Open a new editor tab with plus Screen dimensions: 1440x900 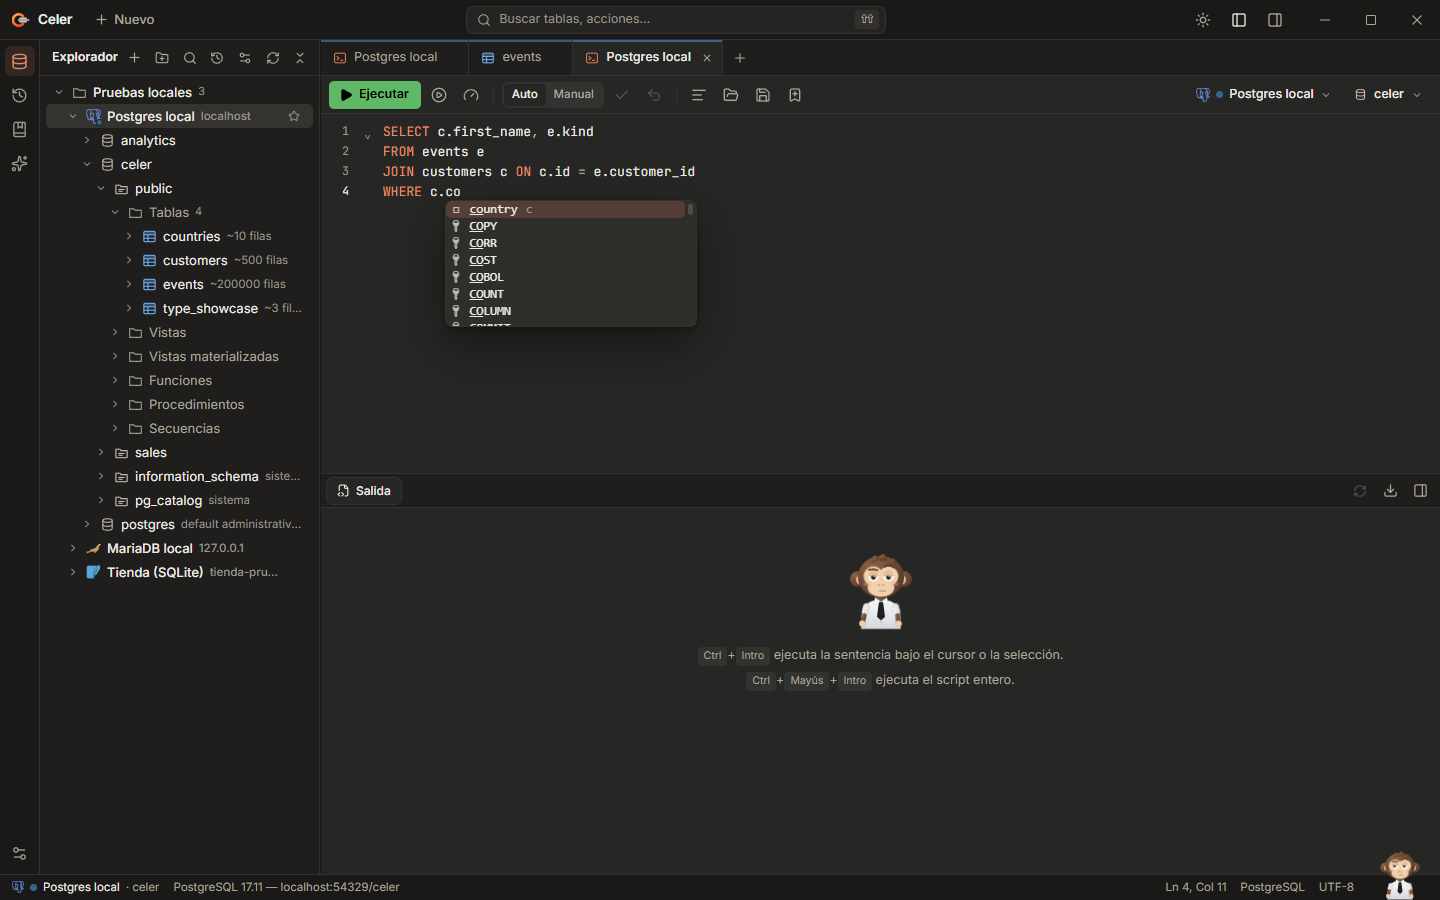click(740, 58)
